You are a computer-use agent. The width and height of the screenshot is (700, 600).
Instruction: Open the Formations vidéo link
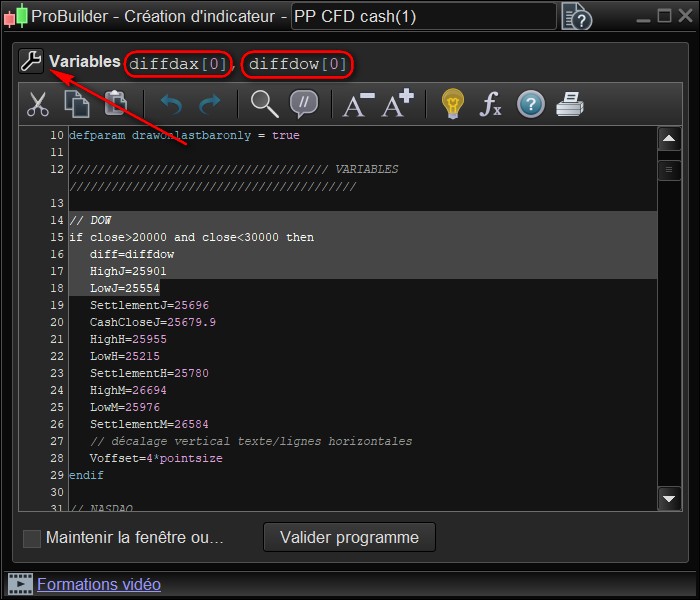[99, 584]
